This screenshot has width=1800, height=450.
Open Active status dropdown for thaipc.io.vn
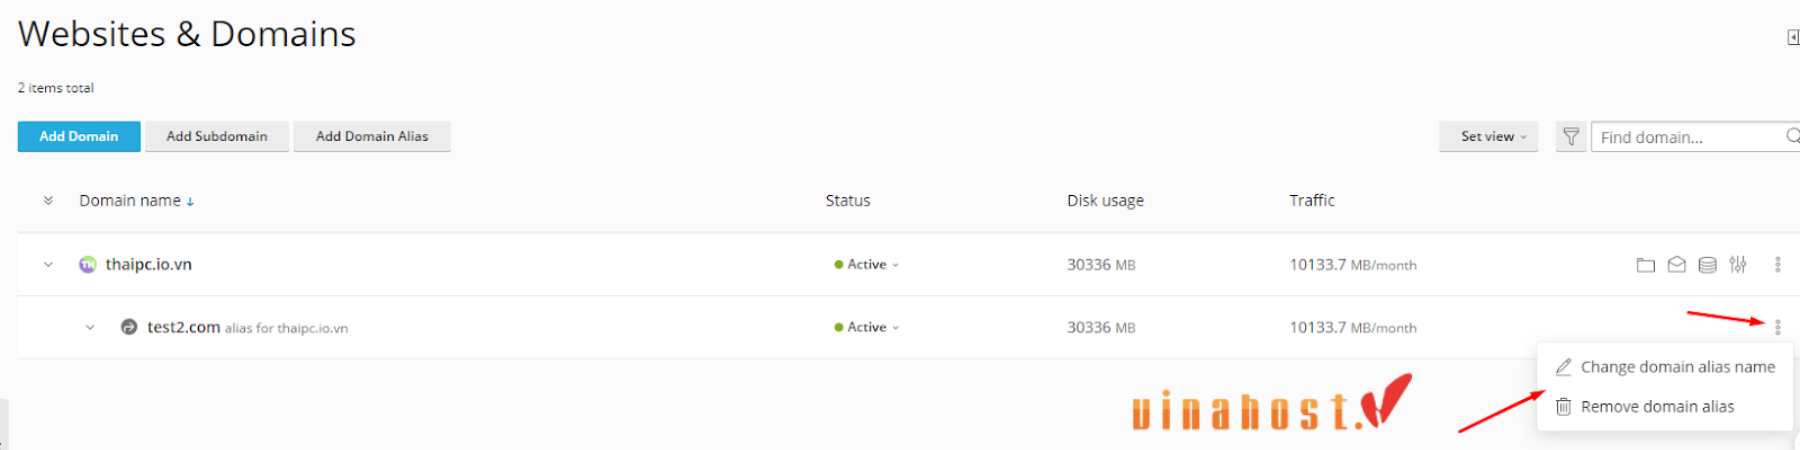[866, 265]
